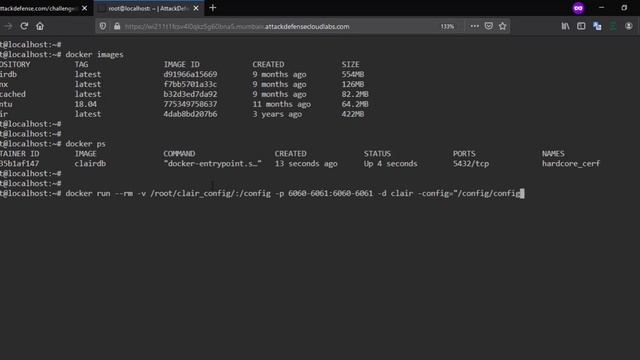
Task: Open private browsing mask indicator
Action: pos(578,8)
